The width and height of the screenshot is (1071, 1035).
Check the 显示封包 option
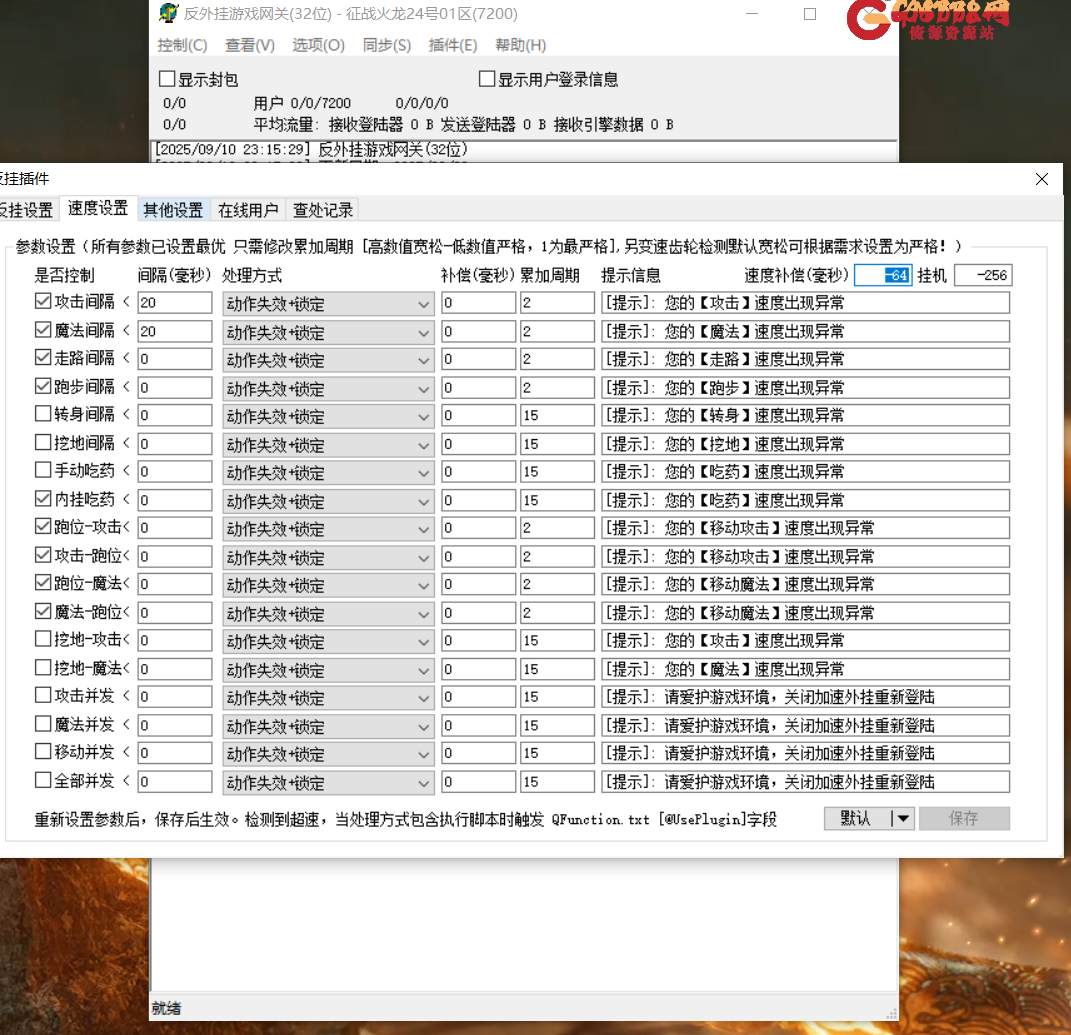(x=167, y=79)
